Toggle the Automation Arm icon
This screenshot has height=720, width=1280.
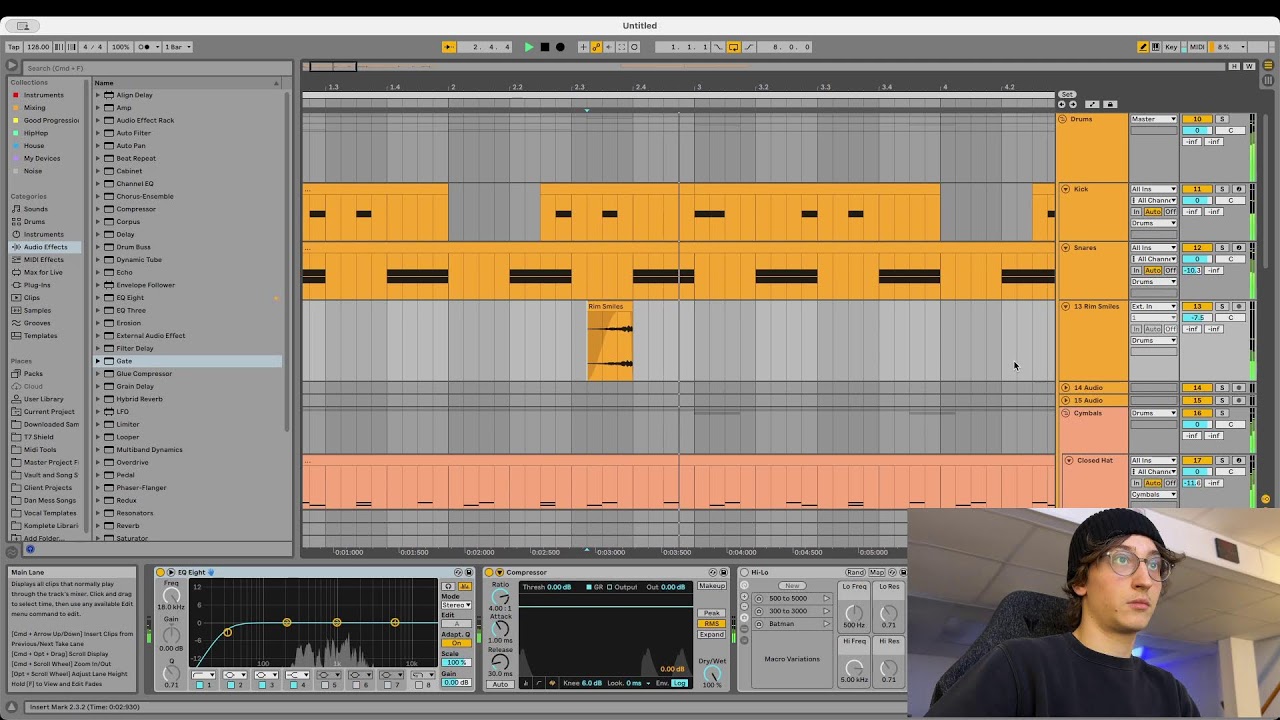(x=597, y=47)
